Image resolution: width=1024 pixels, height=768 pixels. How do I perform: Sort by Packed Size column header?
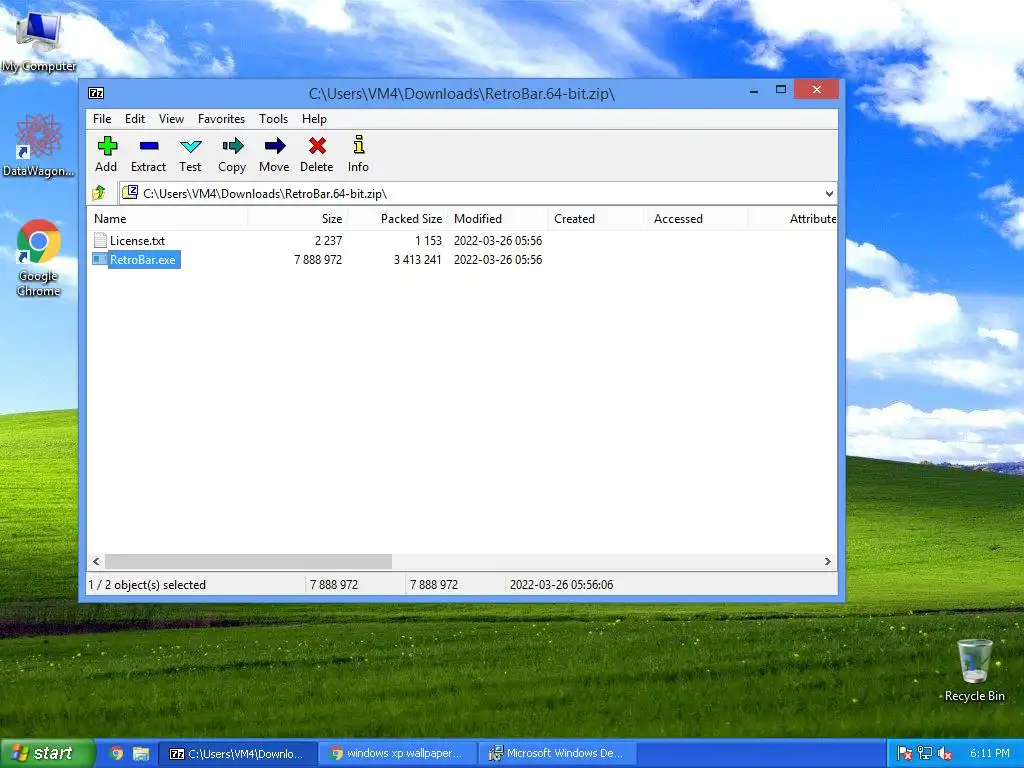pos(398,219)
